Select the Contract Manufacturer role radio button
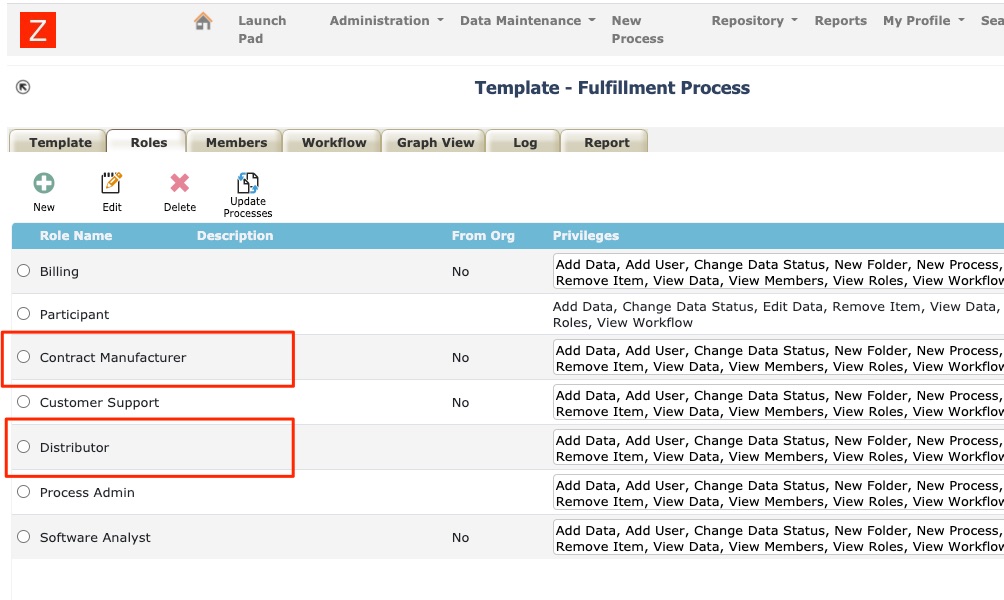The height and width of the screenshot is (600, 1004). [23, 358]
